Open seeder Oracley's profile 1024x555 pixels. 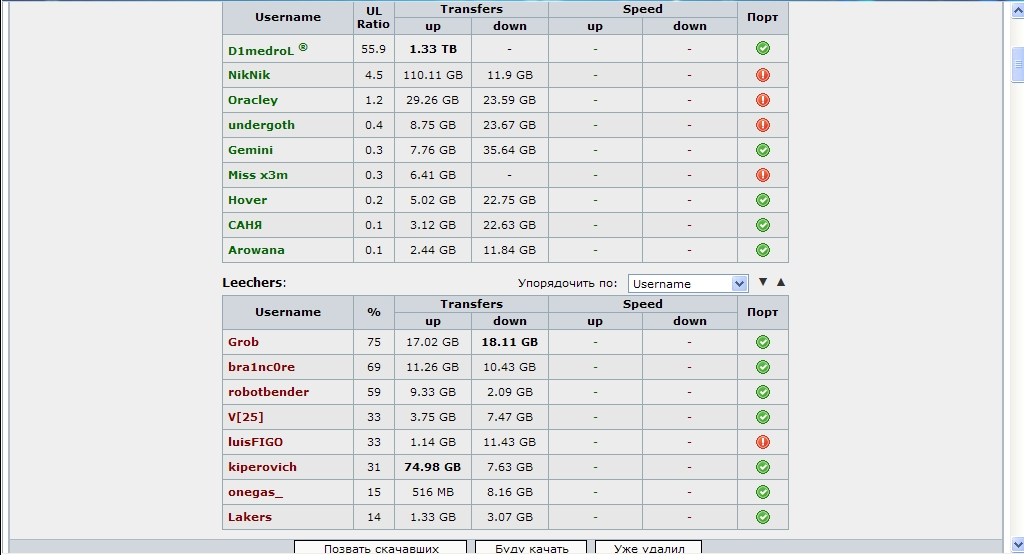(x=253, y=100)
